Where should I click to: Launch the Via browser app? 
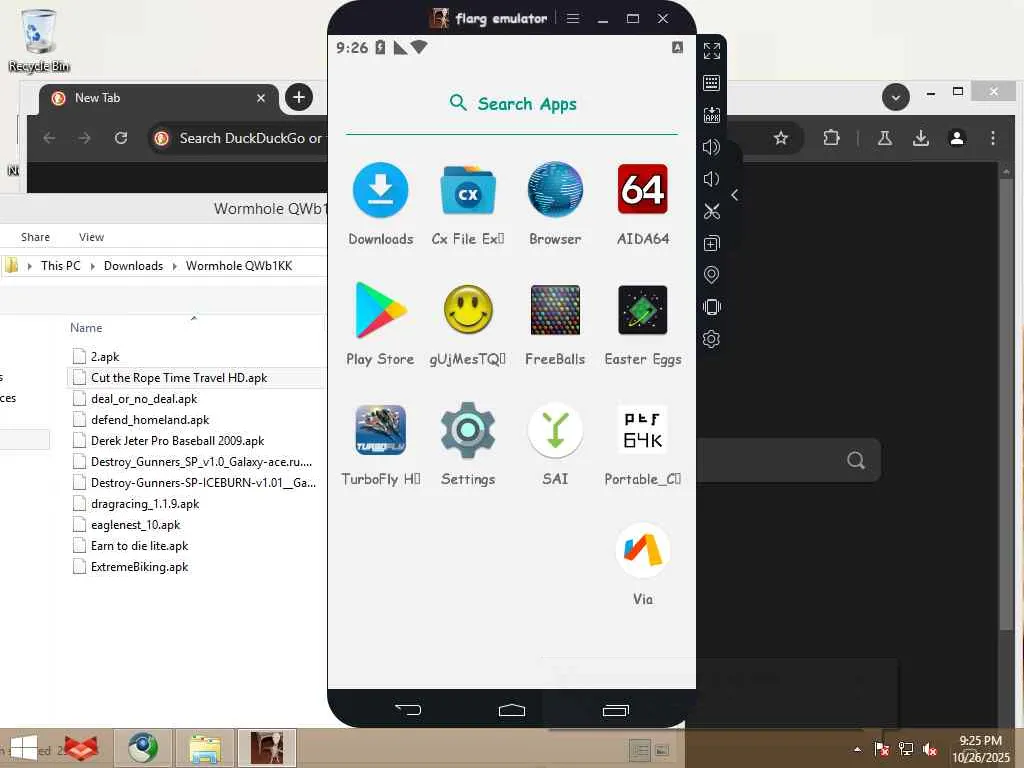[643, 550]
